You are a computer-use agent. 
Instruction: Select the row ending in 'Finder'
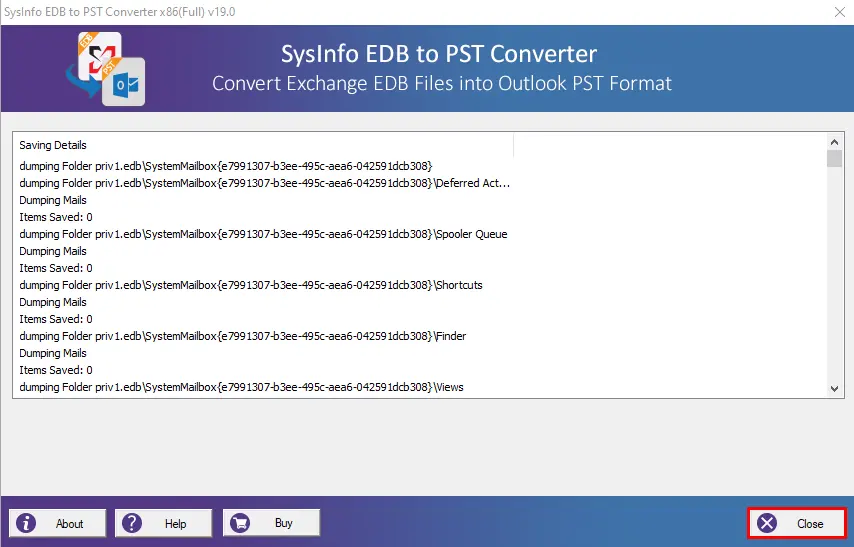click(x=242, y=336)
